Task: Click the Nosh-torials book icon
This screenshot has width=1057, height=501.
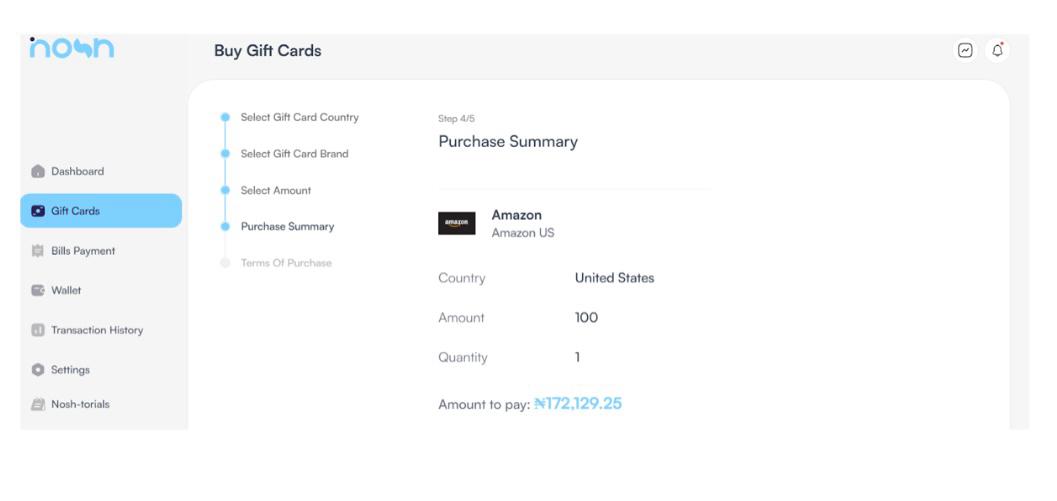Action: [x=38, y=405]
